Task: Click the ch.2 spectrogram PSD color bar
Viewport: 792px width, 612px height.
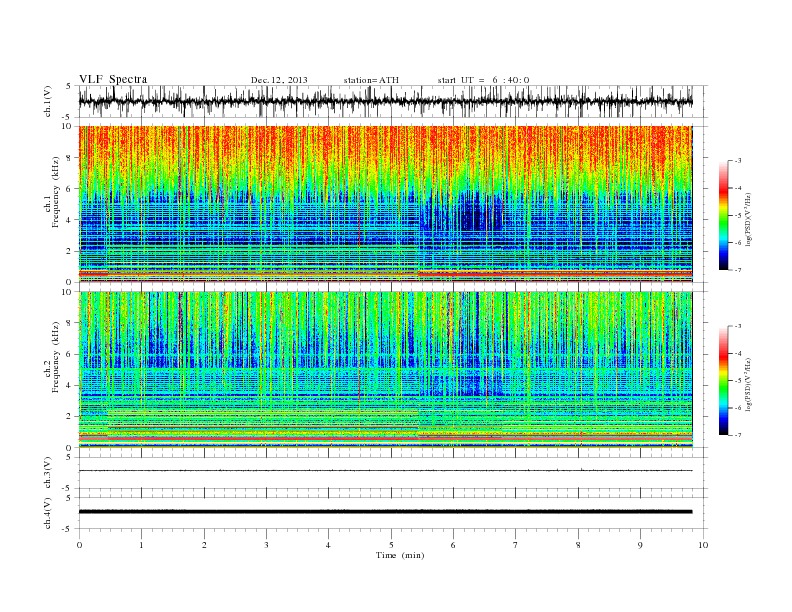Action: coord(723,381)
